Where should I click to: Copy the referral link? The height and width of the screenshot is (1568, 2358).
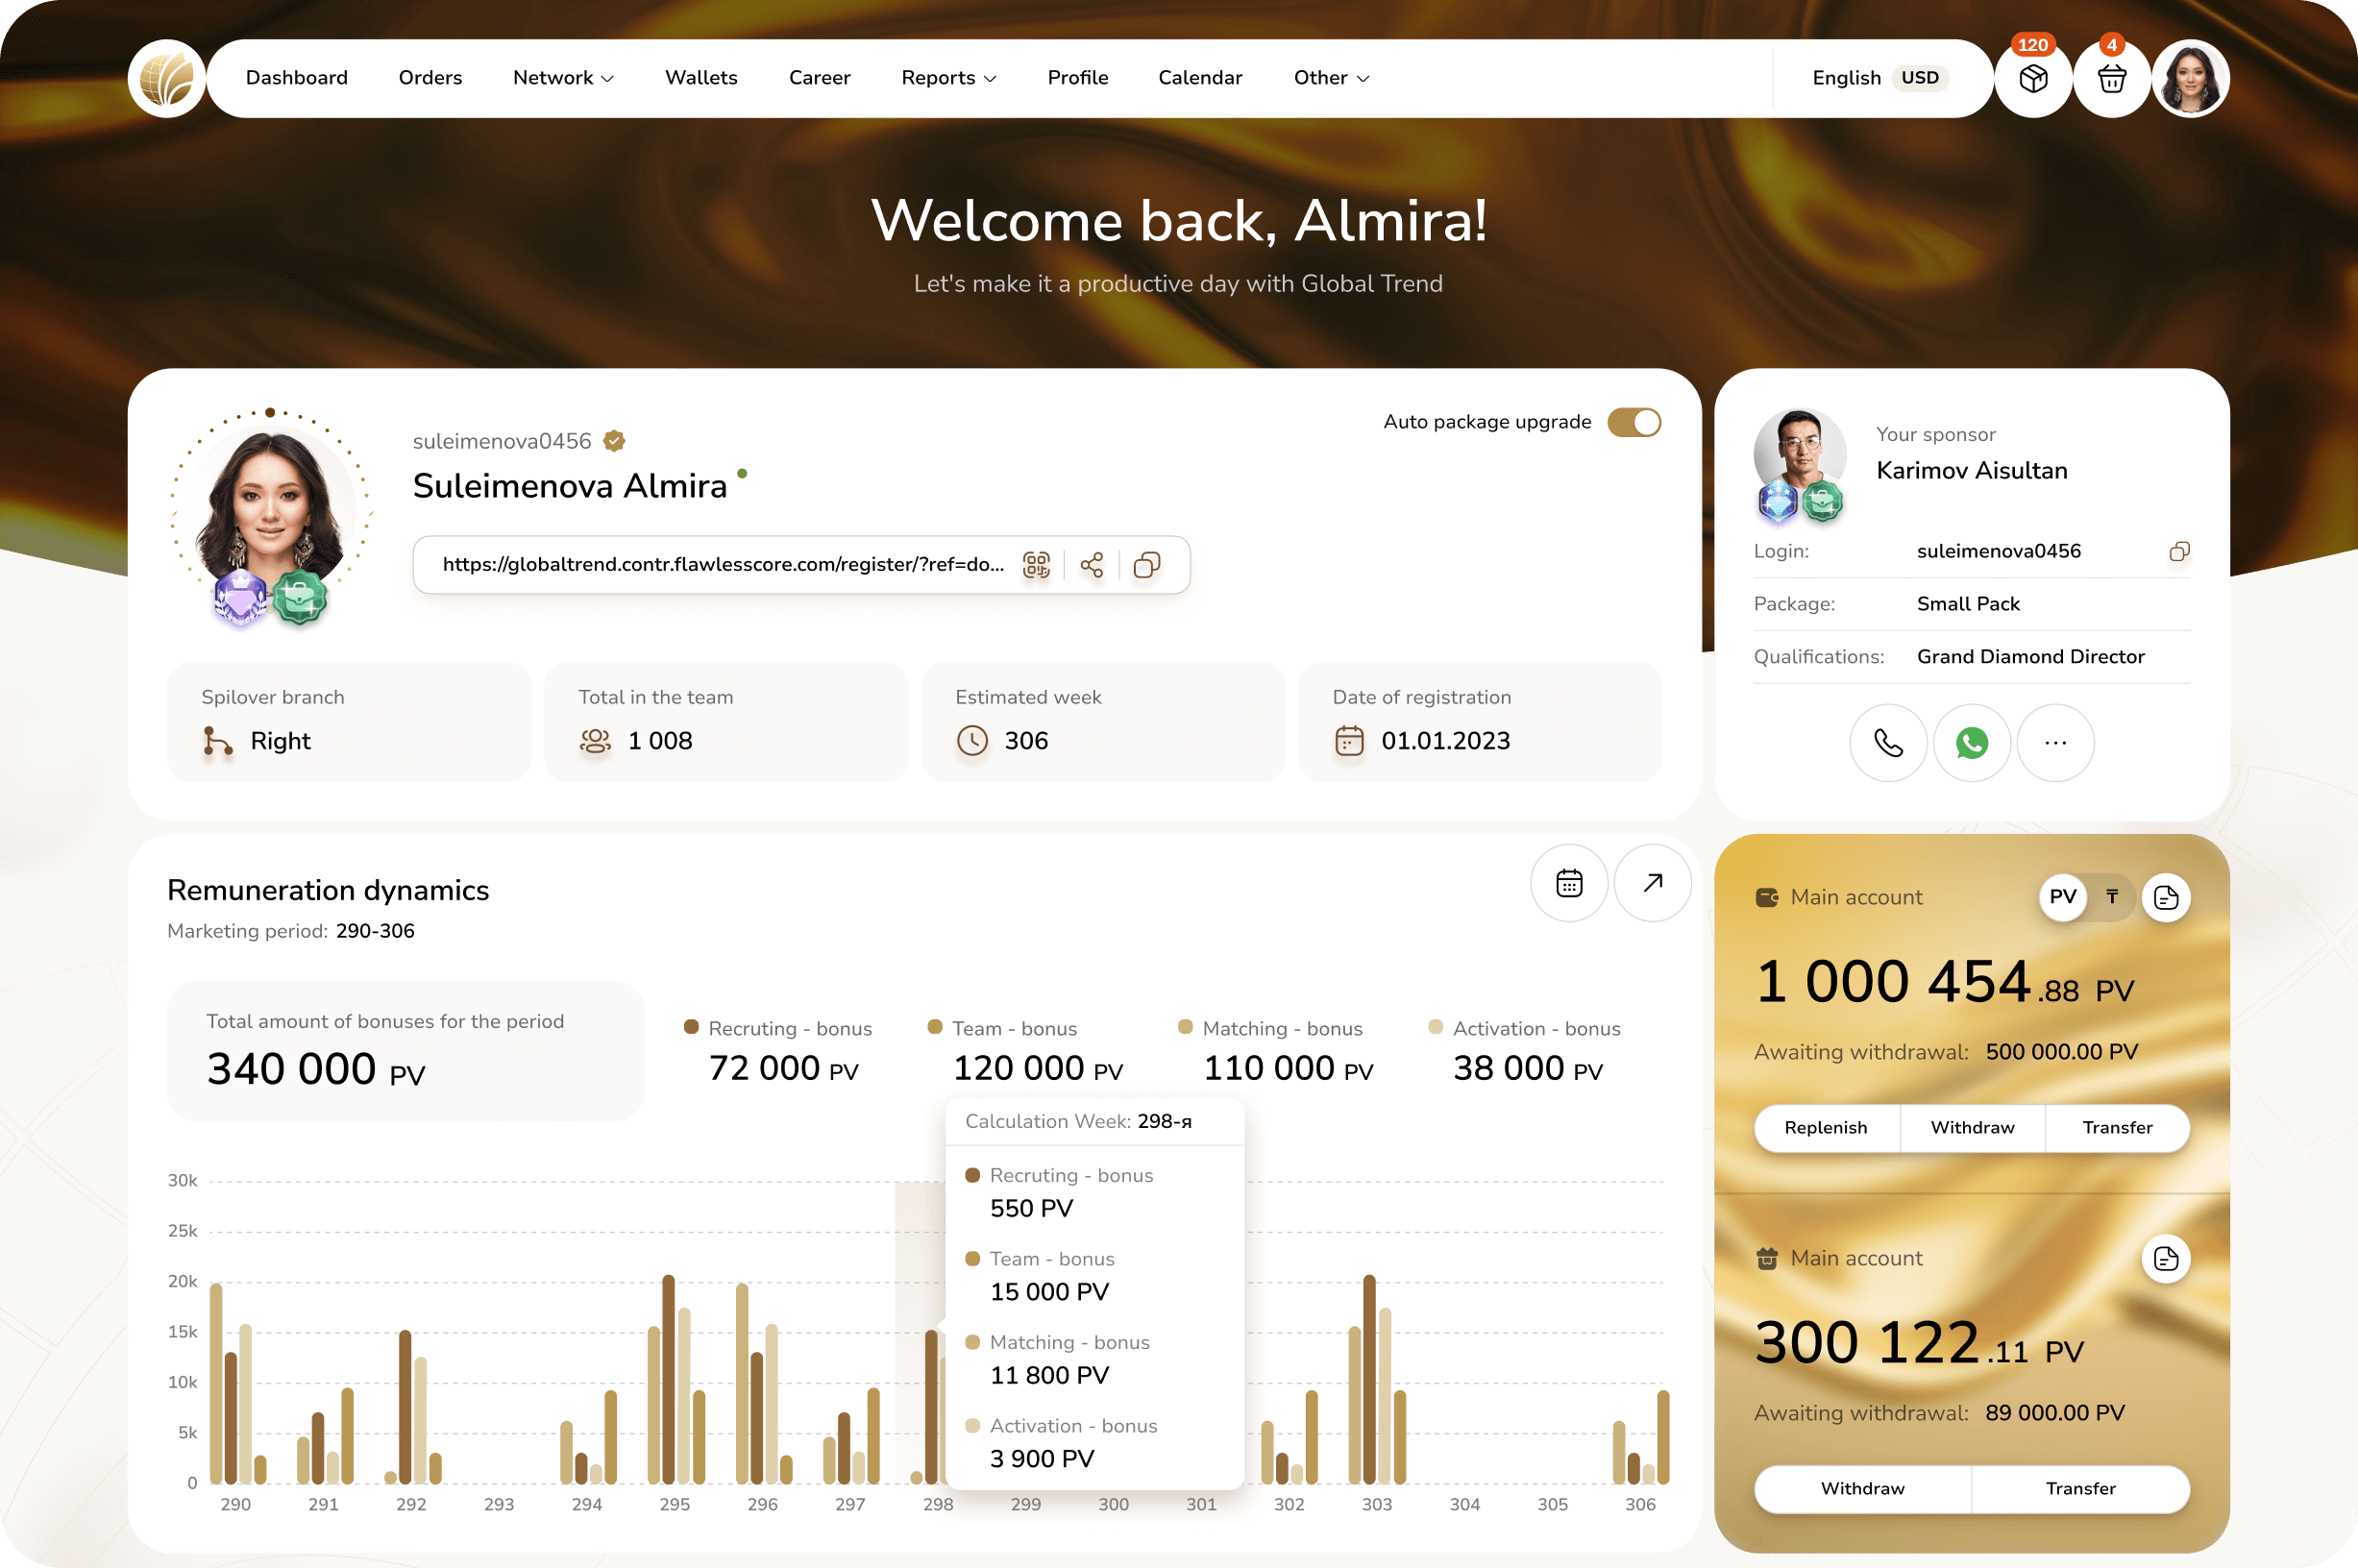(x=1147, y=565)
